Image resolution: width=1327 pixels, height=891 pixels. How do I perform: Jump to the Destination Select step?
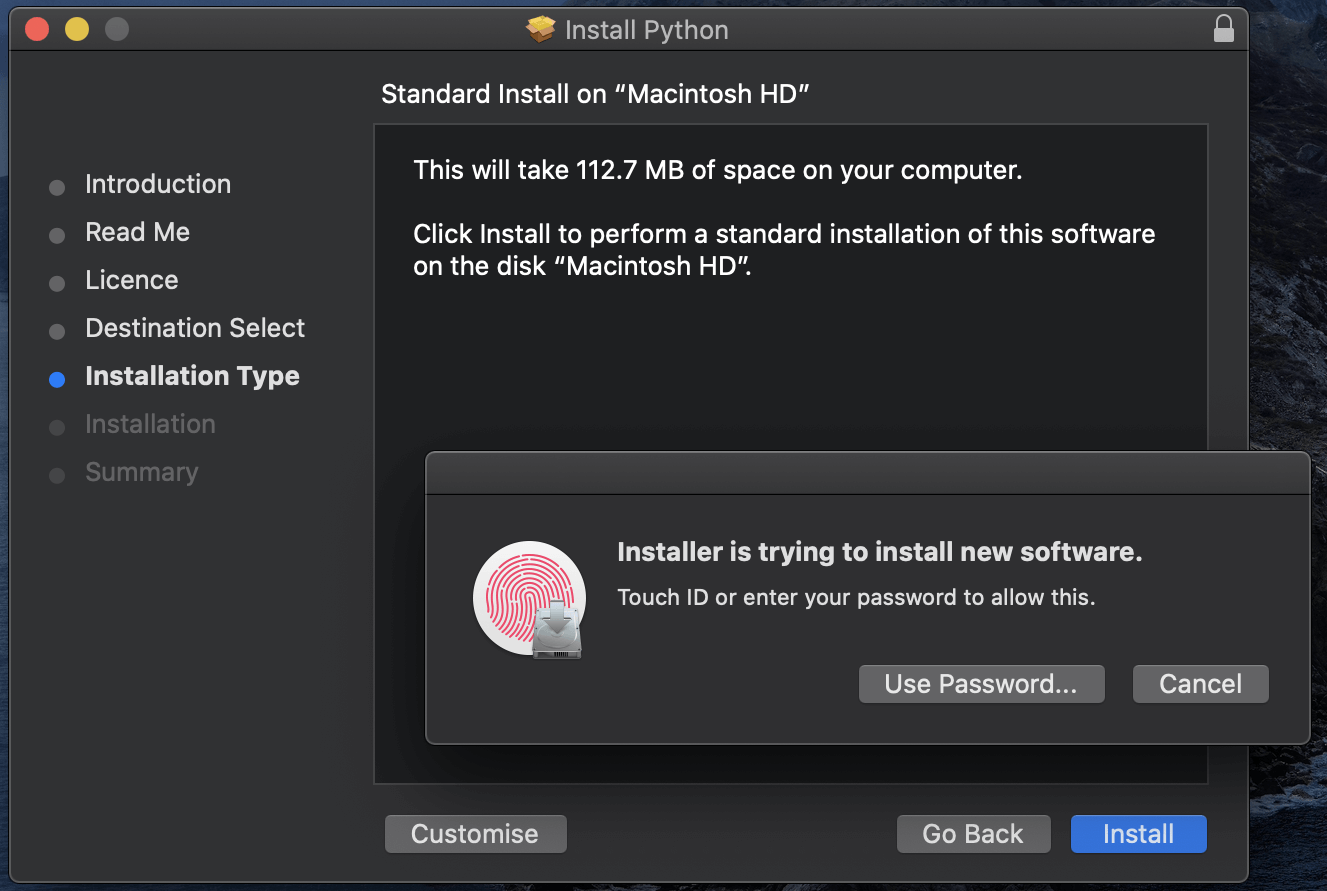click(195, 328)
